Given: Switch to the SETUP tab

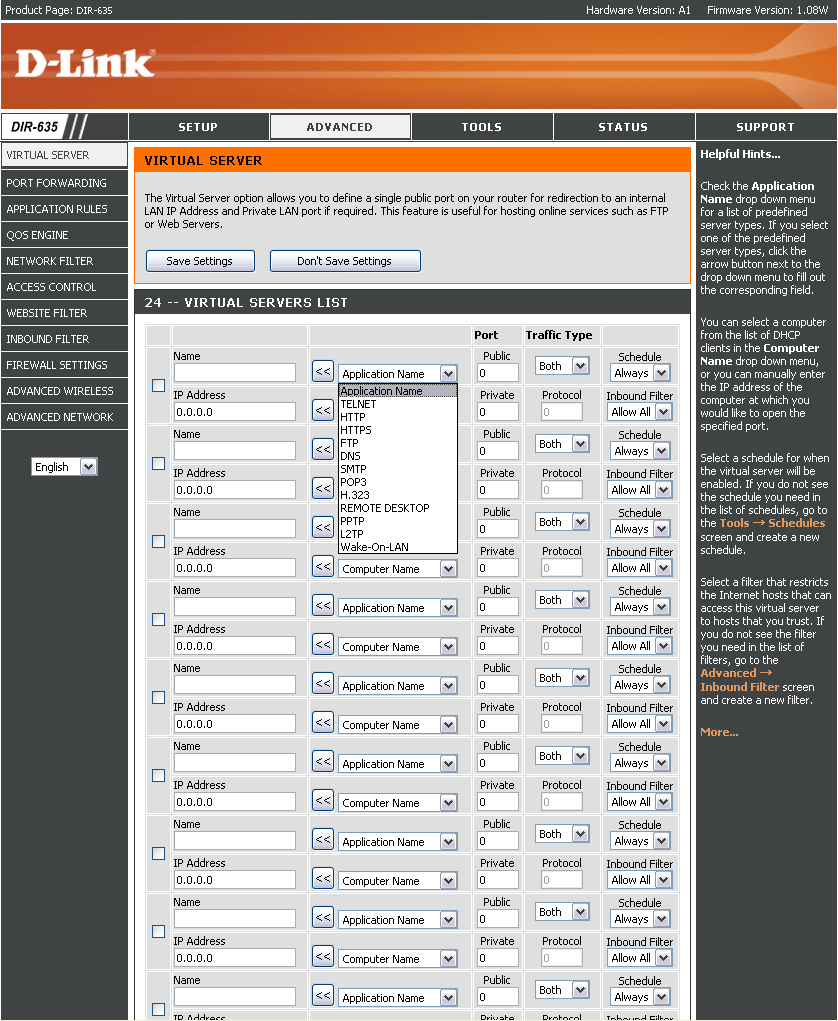Looking at the screenshot, I should pyautogui.click(x=199, y=127).
